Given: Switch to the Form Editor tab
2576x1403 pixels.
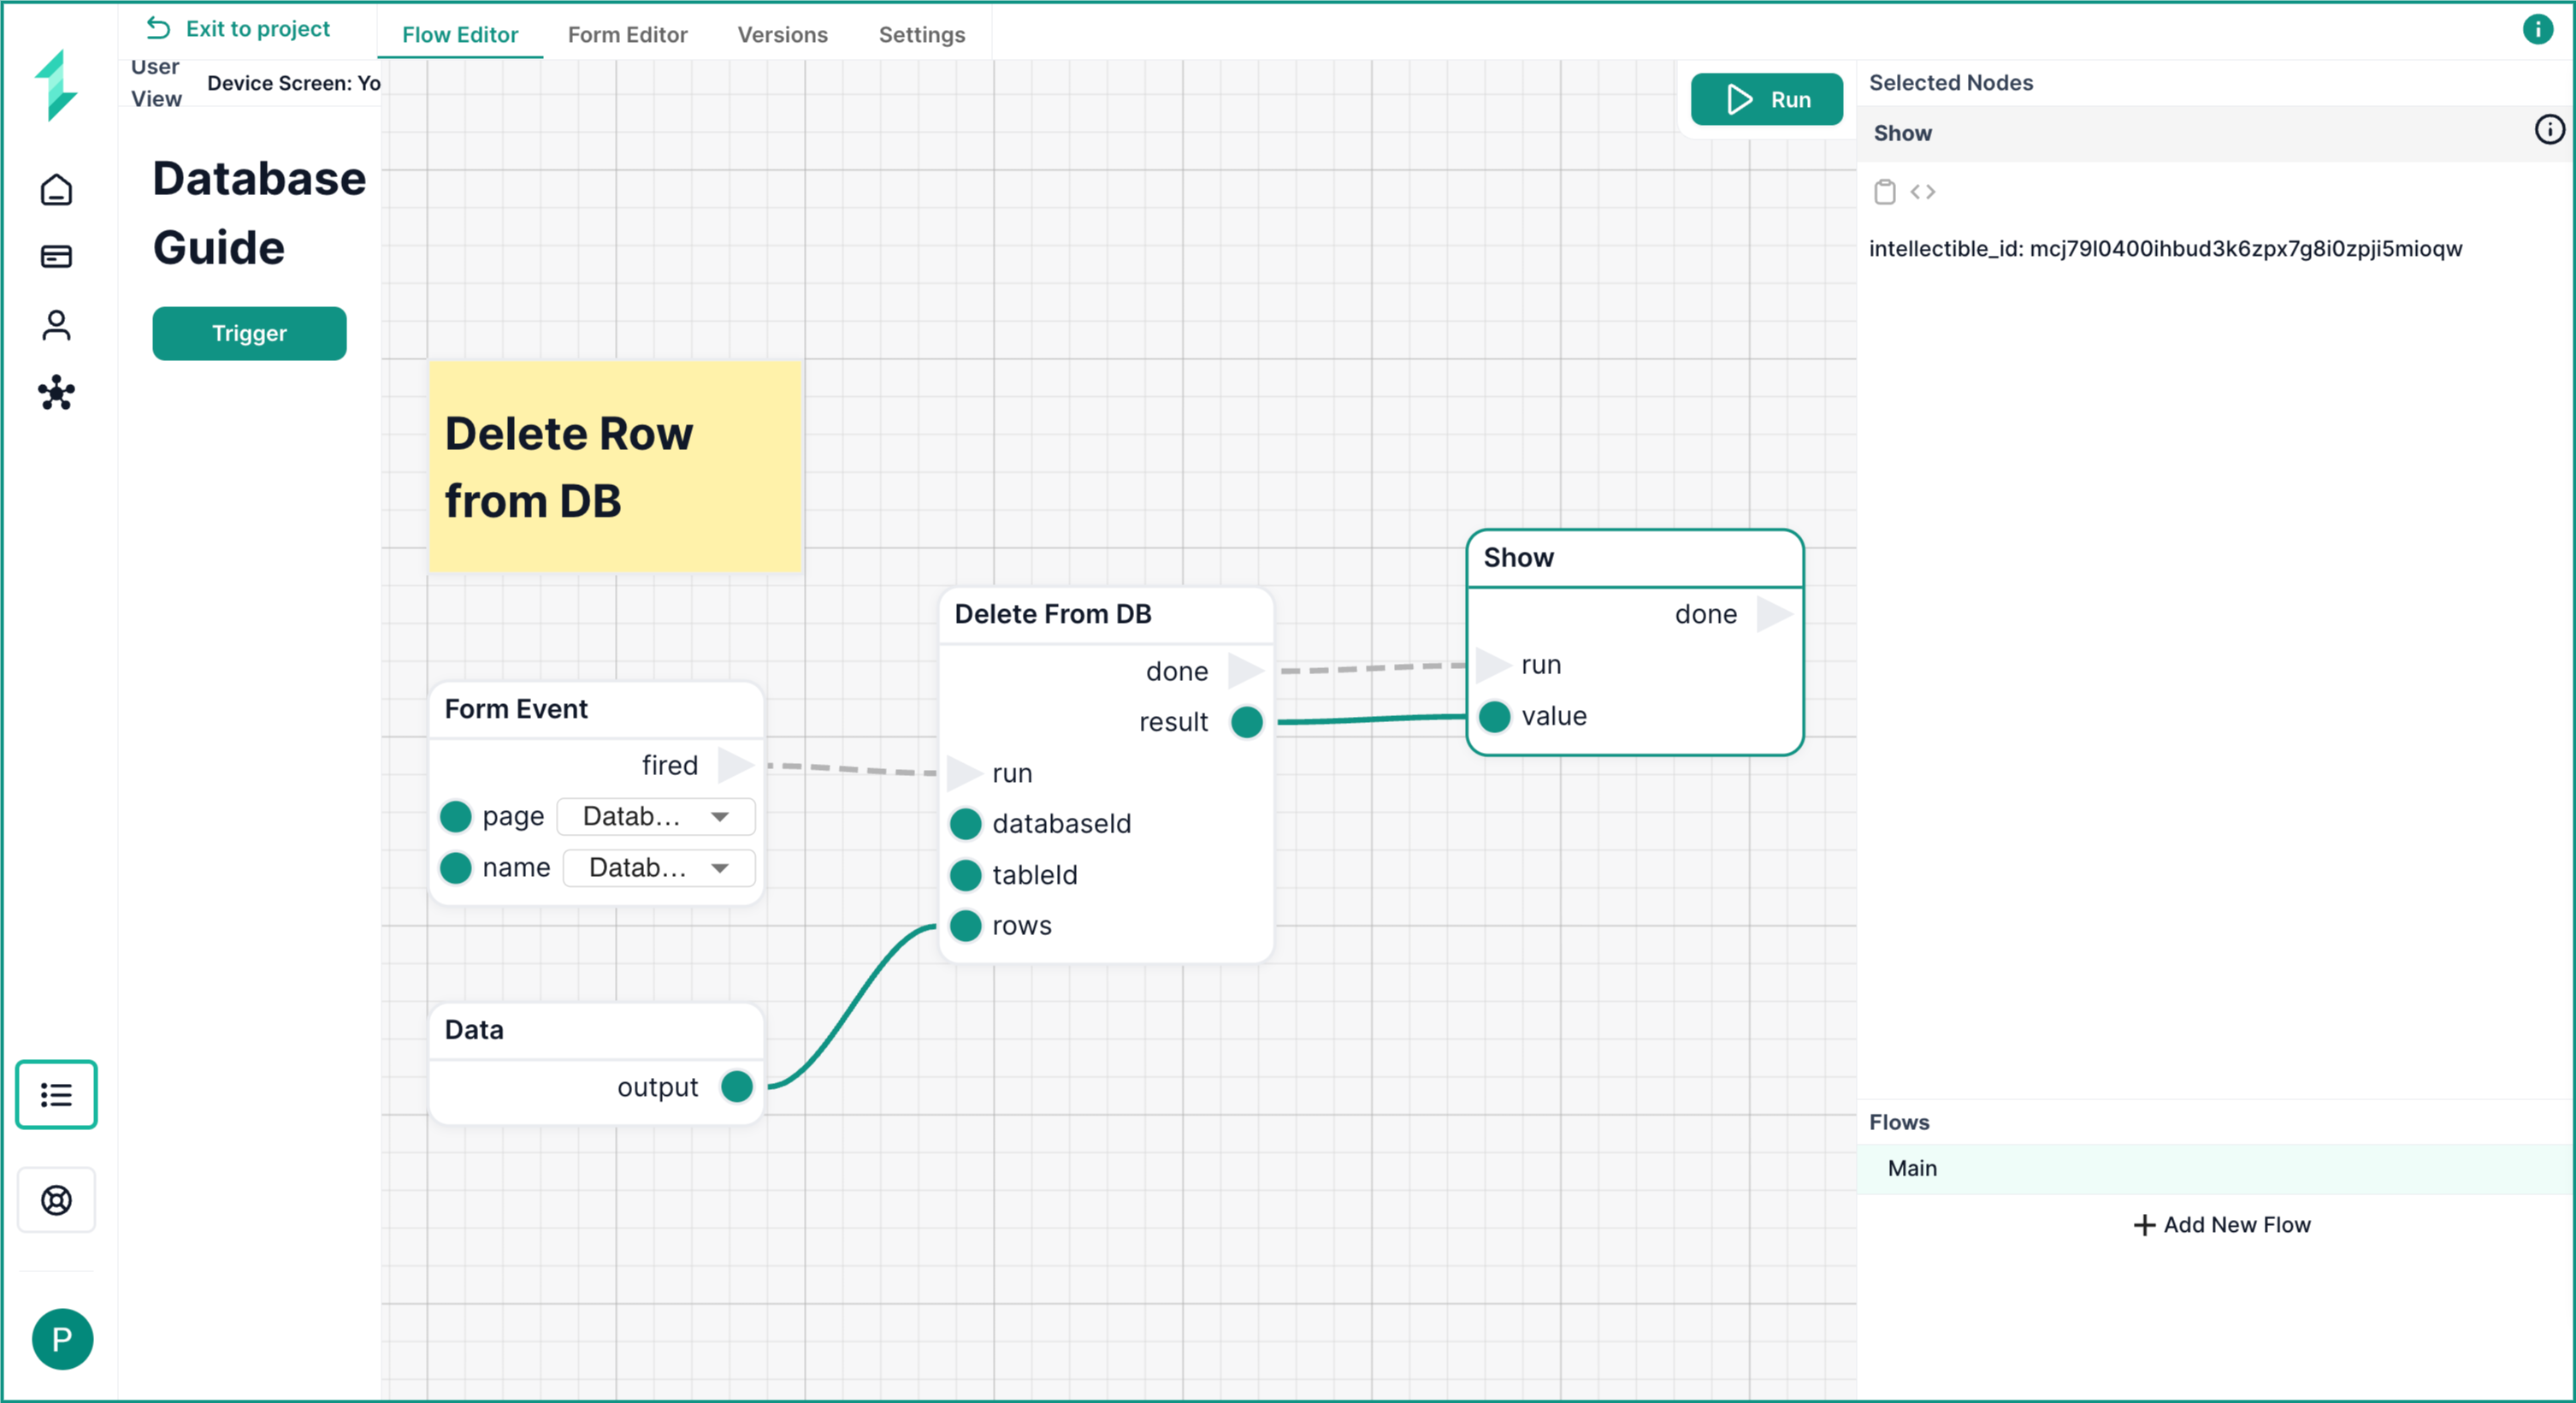Looking at the screenshot, I should click(x=627, y=35).
